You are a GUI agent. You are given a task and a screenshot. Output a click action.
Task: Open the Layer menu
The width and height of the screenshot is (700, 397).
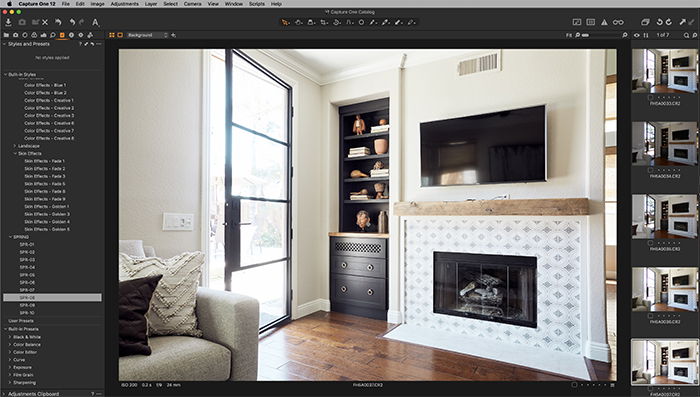pos(151,4)
